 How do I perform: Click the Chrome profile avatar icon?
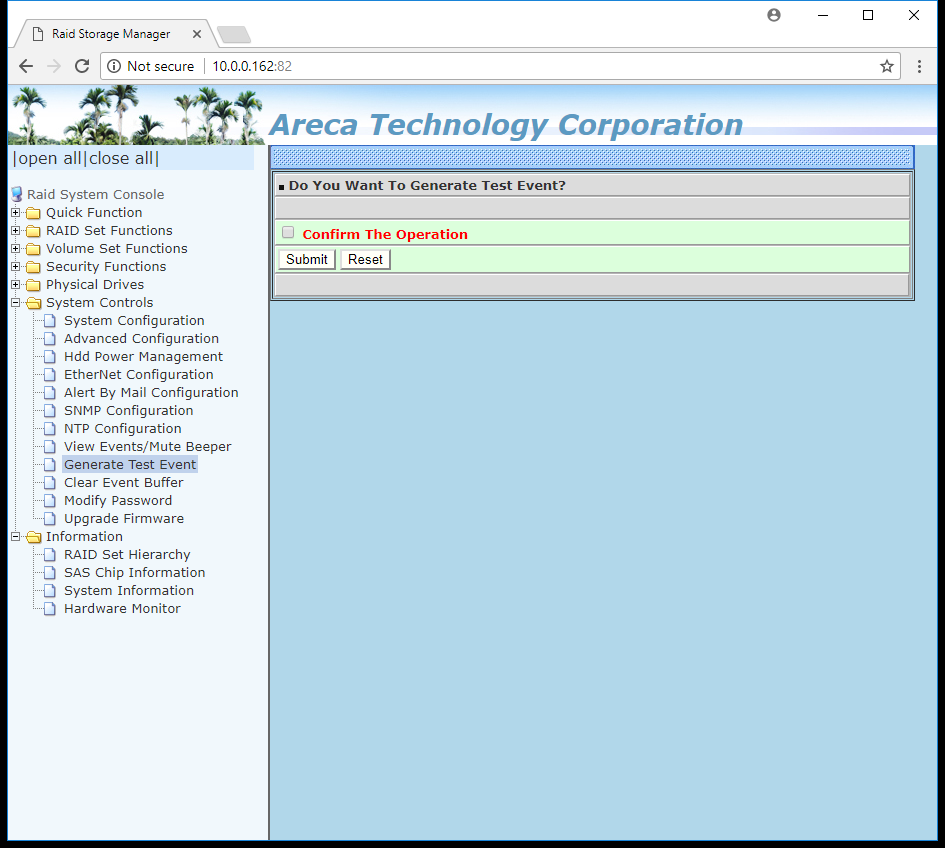[774, 15]
